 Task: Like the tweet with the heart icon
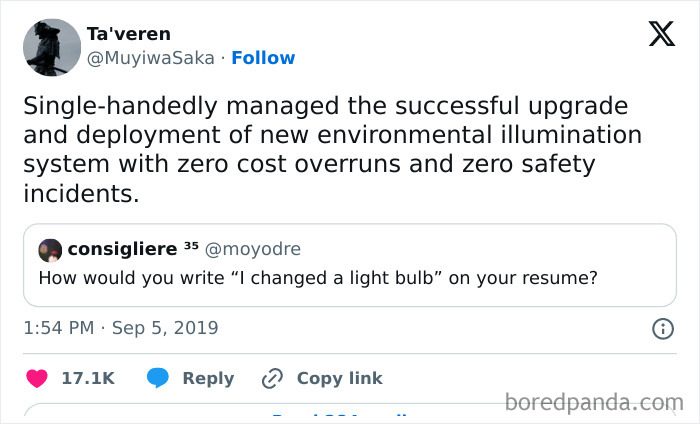(x=37, y=378)
